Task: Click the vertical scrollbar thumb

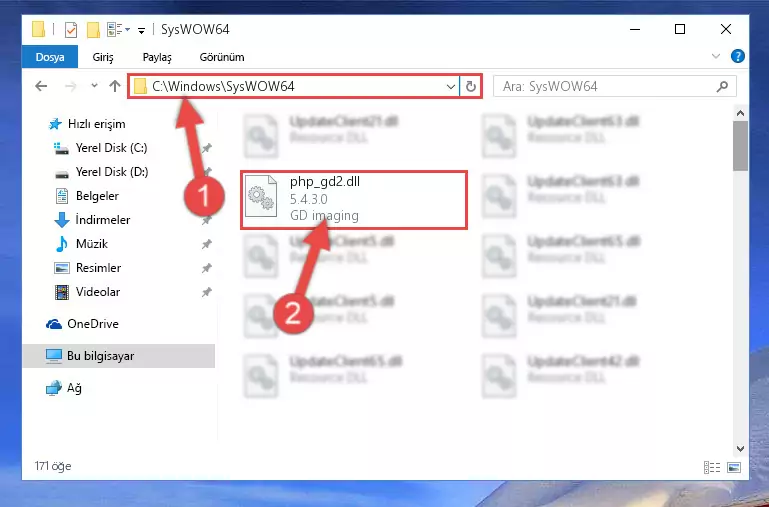Action: point(741,146)
